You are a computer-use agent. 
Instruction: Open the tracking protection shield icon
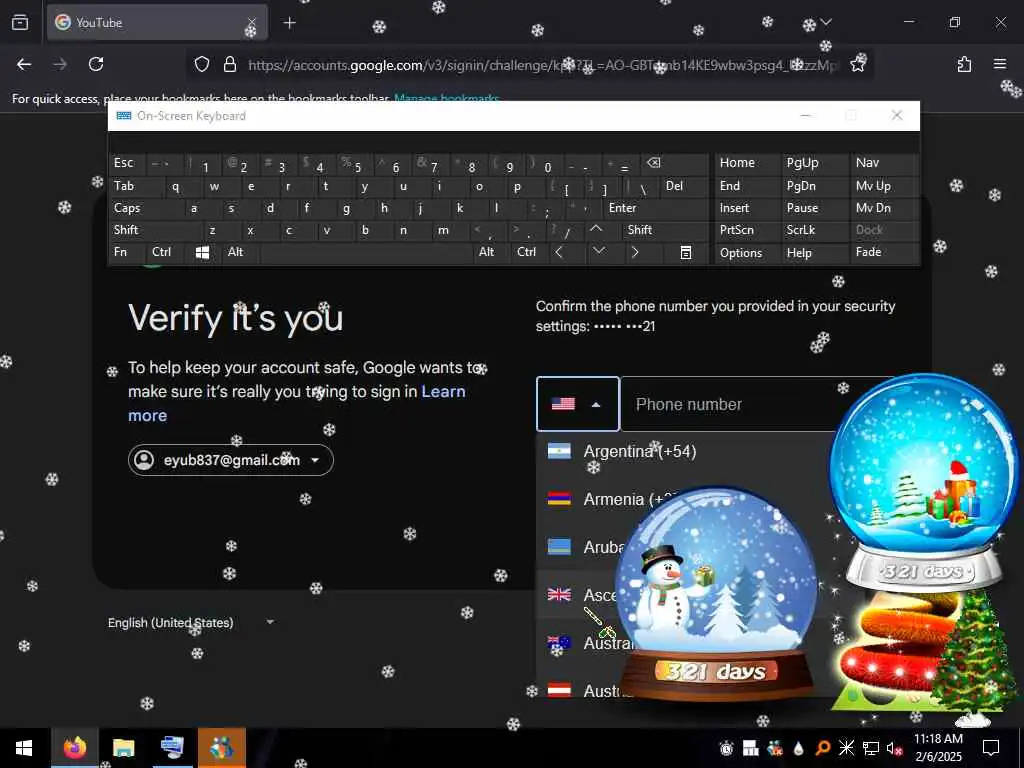point(202,64)
